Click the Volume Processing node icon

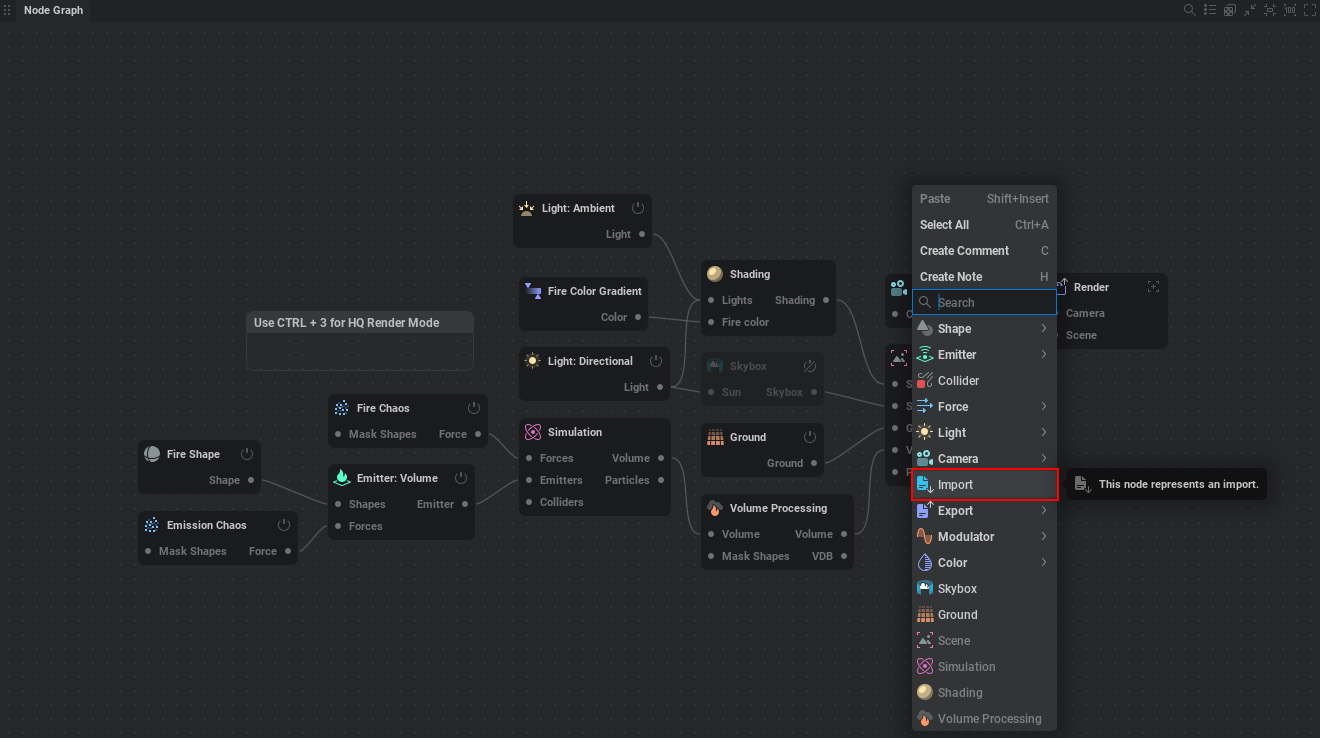715,508
